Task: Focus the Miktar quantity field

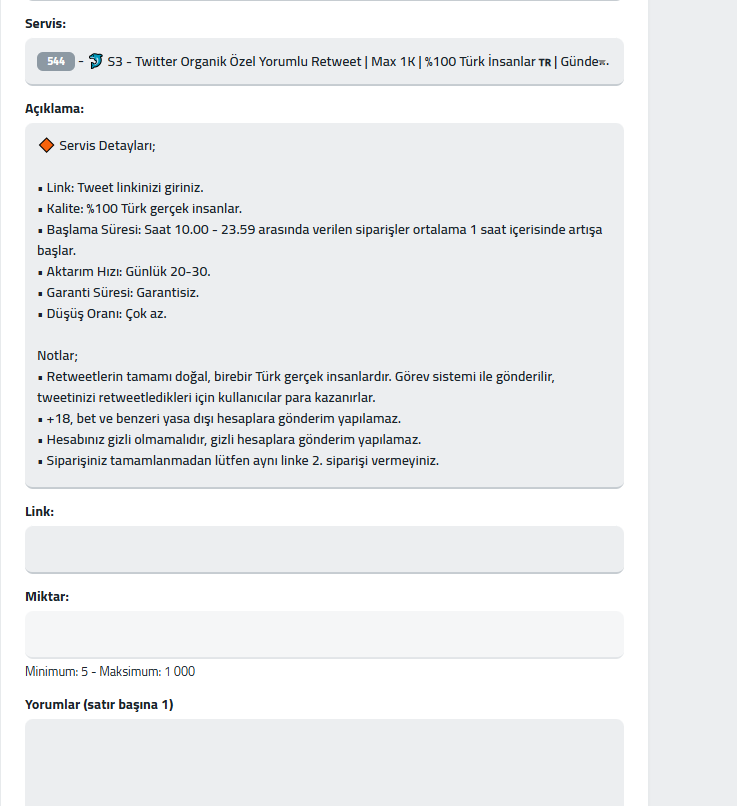Action: tap(324, 635)
